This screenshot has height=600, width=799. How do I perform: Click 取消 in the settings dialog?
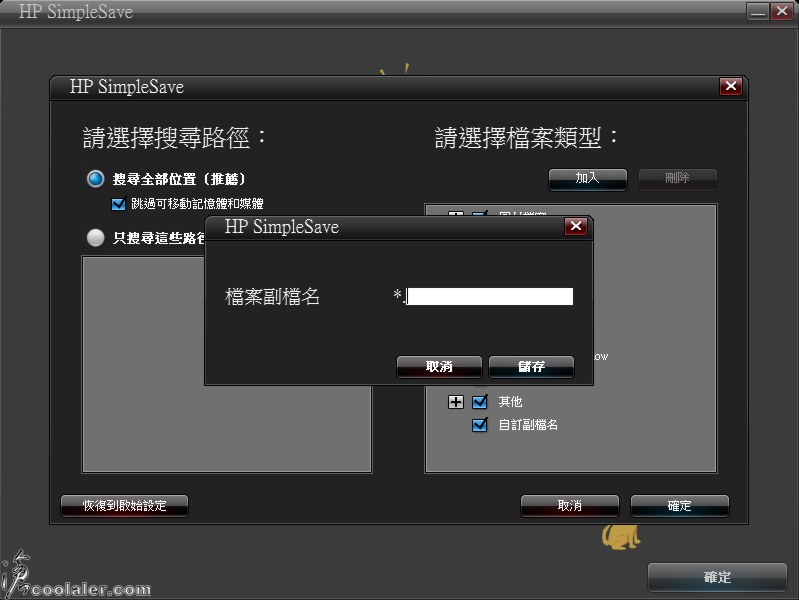(570, 506)
